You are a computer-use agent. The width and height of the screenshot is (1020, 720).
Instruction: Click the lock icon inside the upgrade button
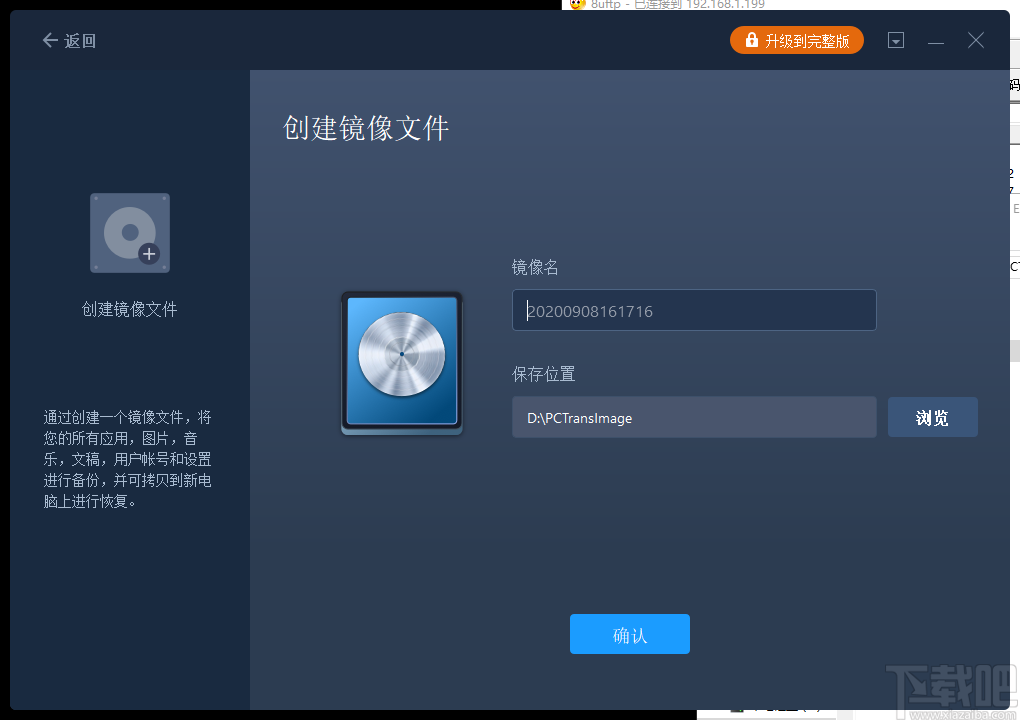click(750, 40)
